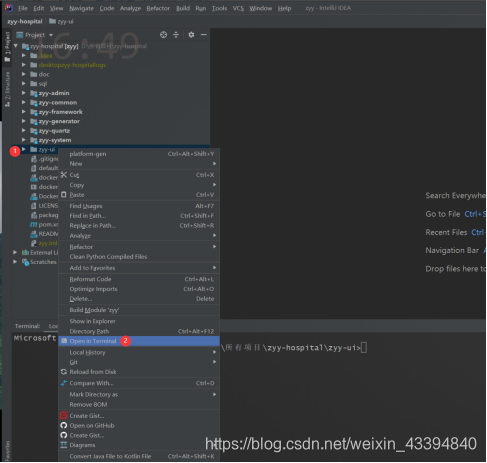Click the Terminal panel label
This screenshot has width=487, height=463.
click(27, 326)
